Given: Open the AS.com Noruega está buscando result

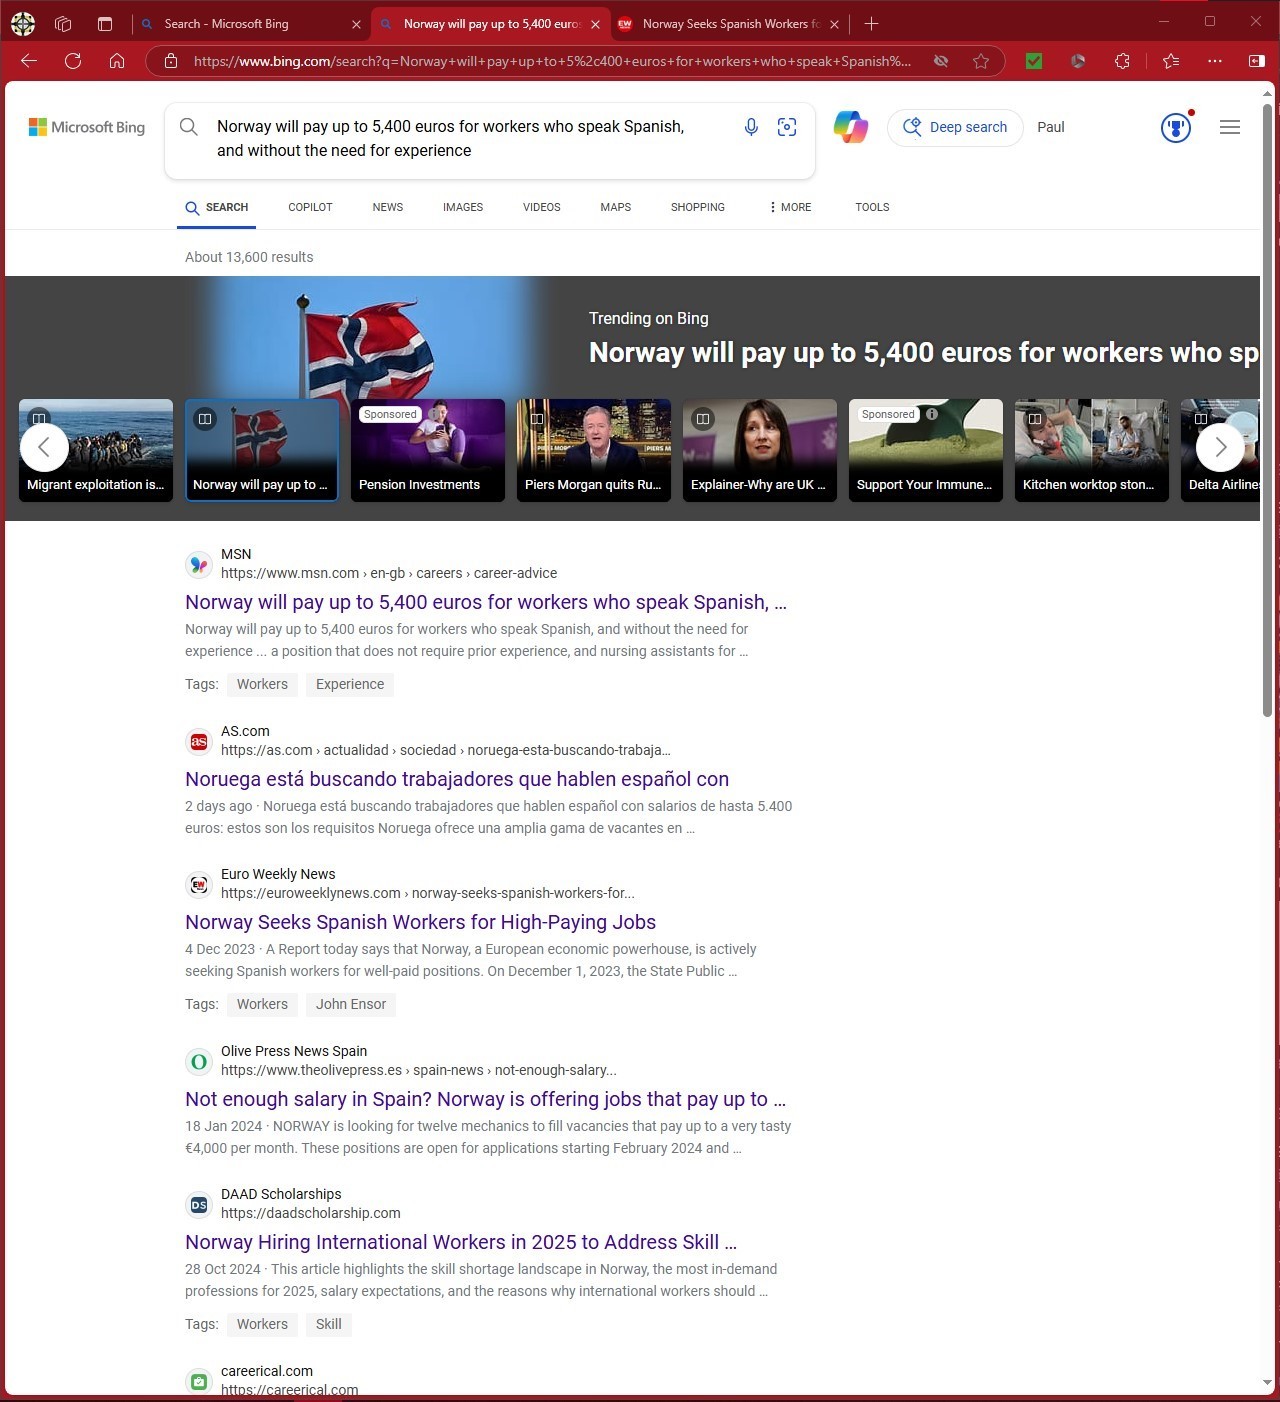Looking at the screenshot, I should tap(457, 779).
